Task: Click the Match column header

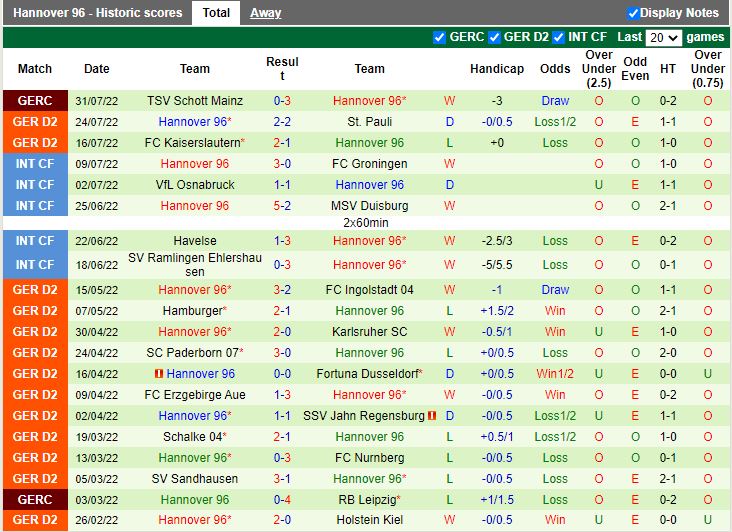Action: coord(35,69)
